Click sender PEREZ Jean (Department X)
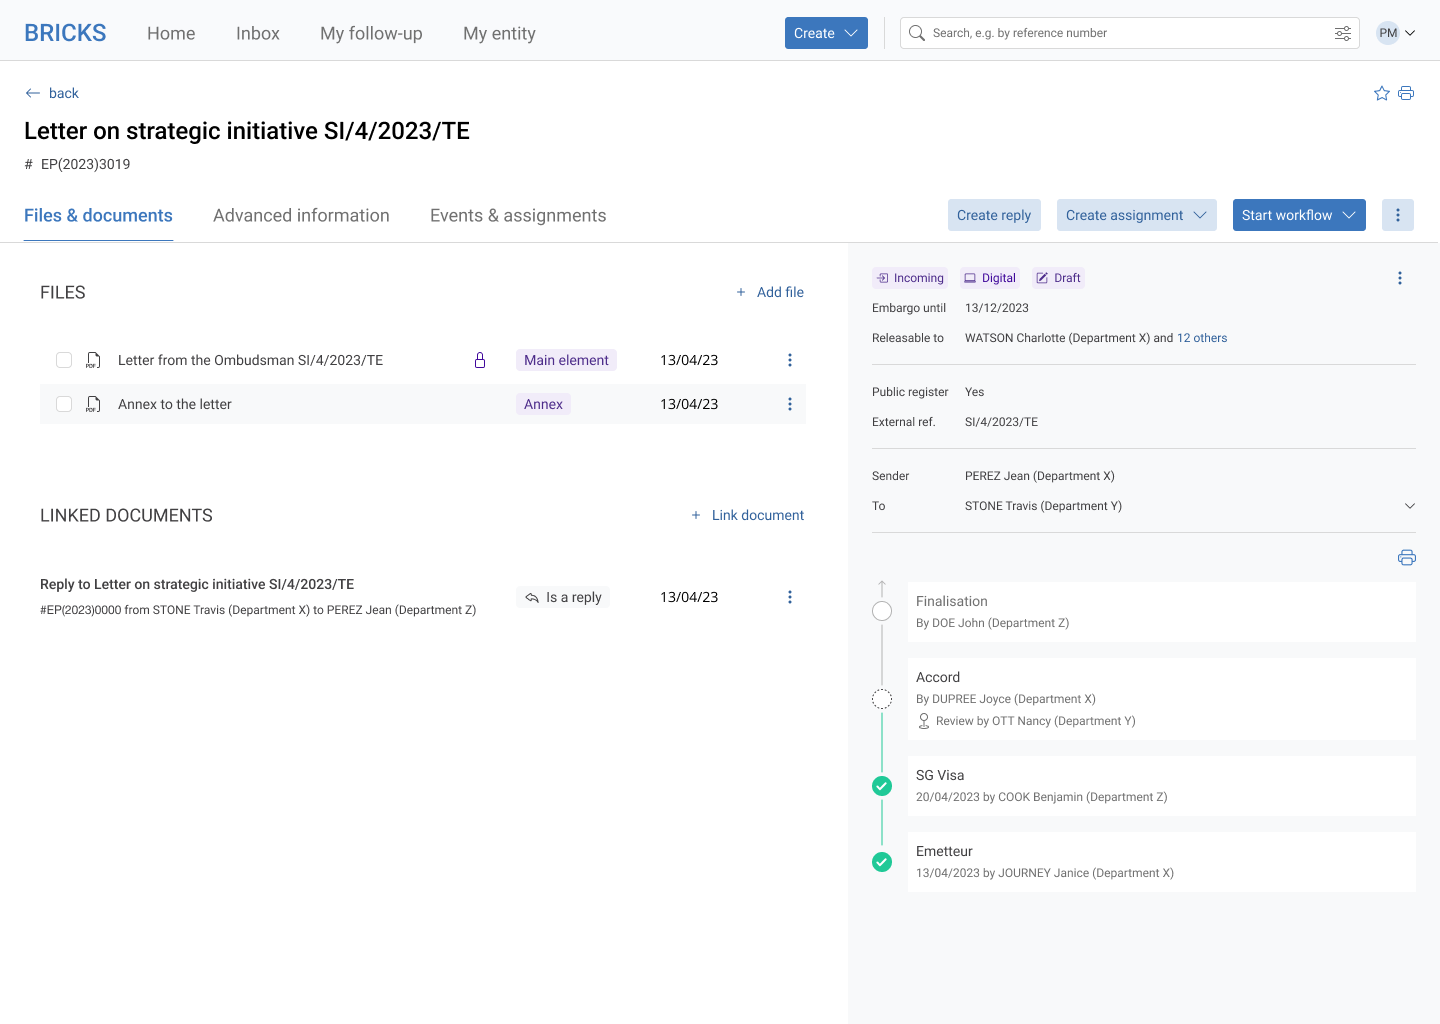The height and width of the screenshot is (1024, 1440). pyautogui.click(x=1040, y=476)
